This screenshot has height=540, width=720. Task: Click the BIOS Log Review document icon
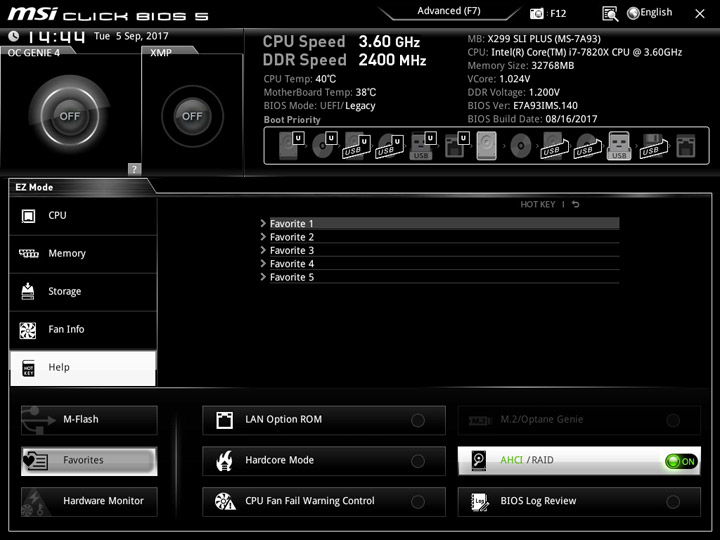(x=480, y=501)
